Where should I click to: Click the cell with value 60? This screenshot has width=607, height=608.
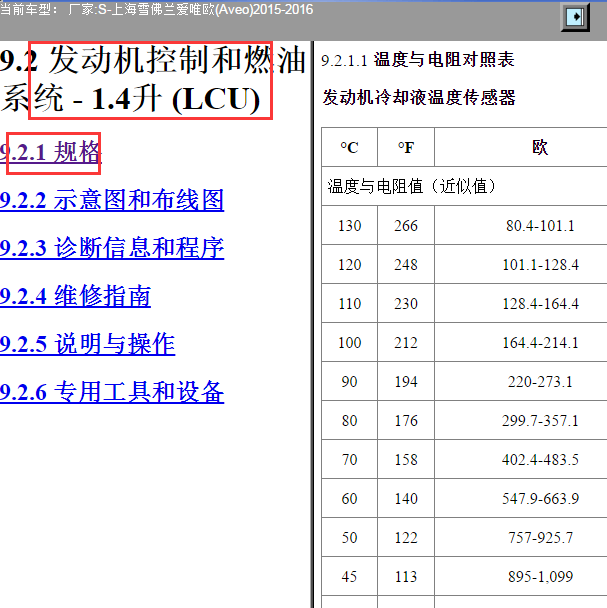(x=349, y=499)
